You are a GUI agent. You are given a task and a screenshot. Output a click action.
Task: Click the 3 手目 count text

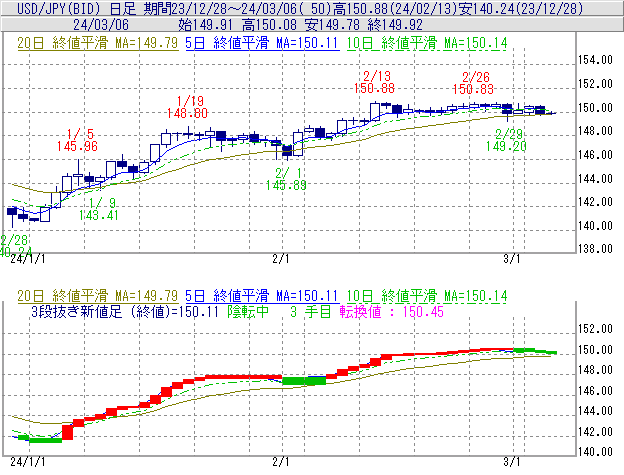(x=310, y=311)
